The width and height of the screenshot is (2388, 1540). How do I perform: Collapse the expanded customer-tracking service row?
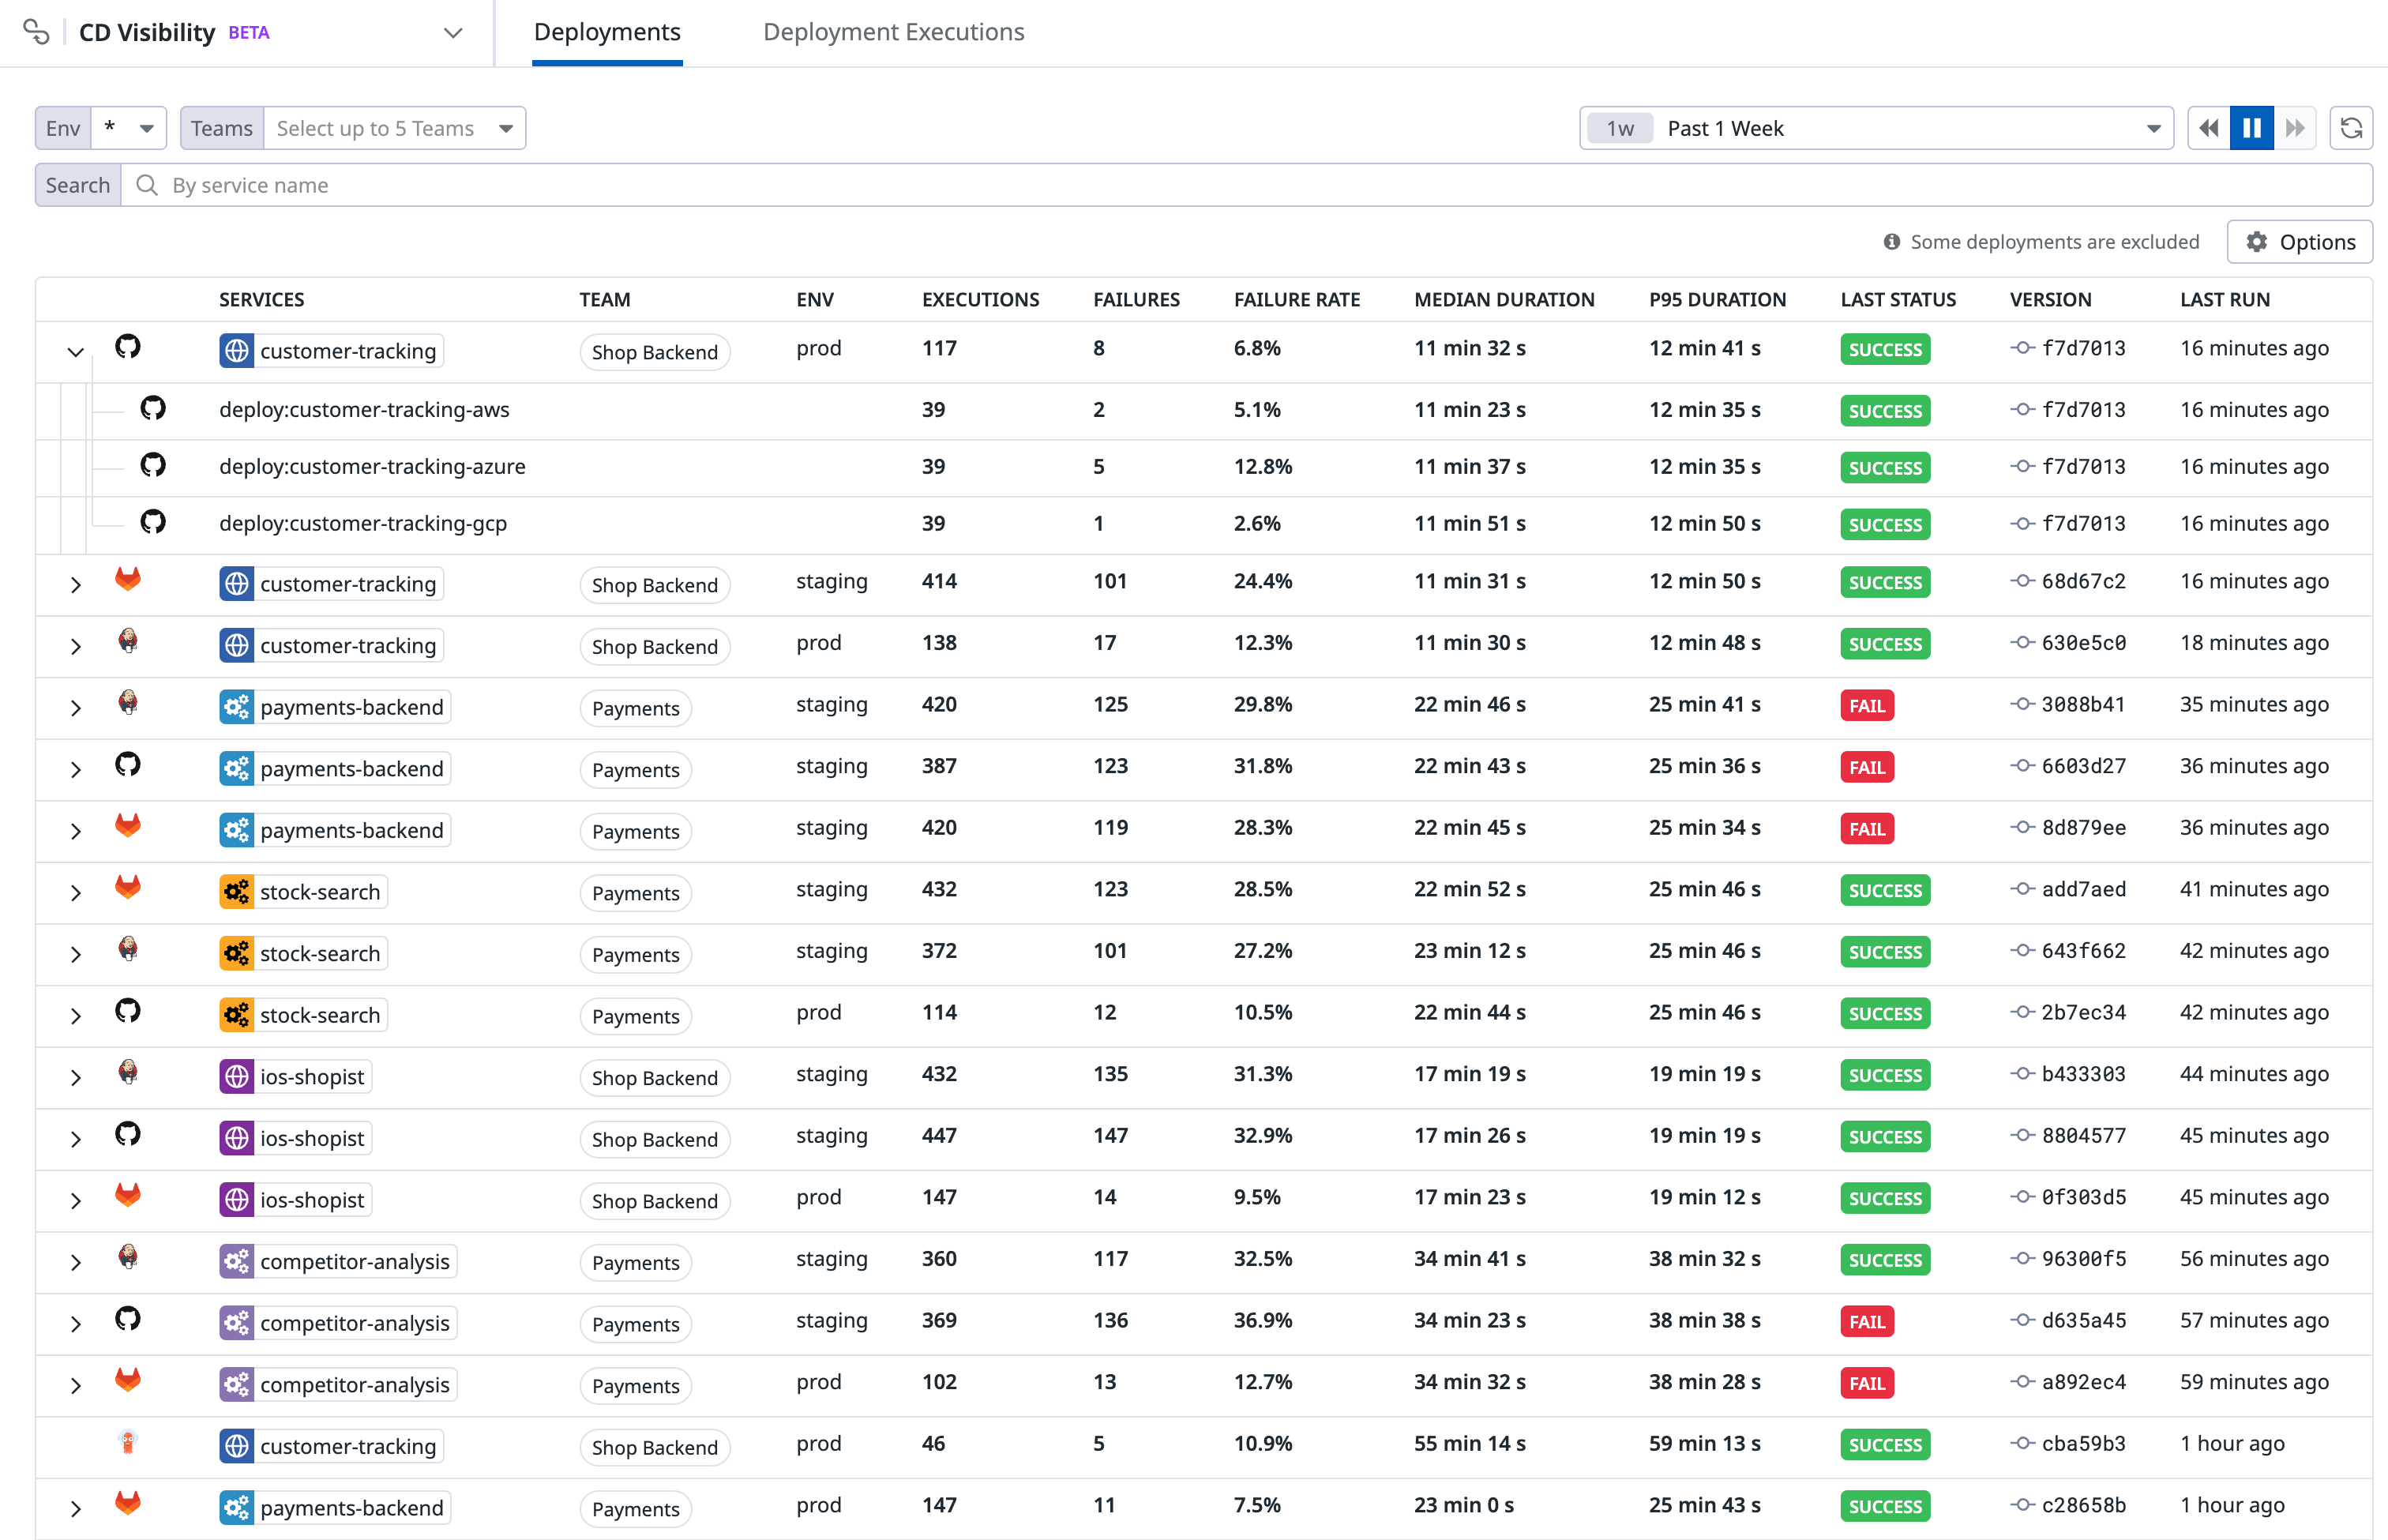tap(75, 352)
